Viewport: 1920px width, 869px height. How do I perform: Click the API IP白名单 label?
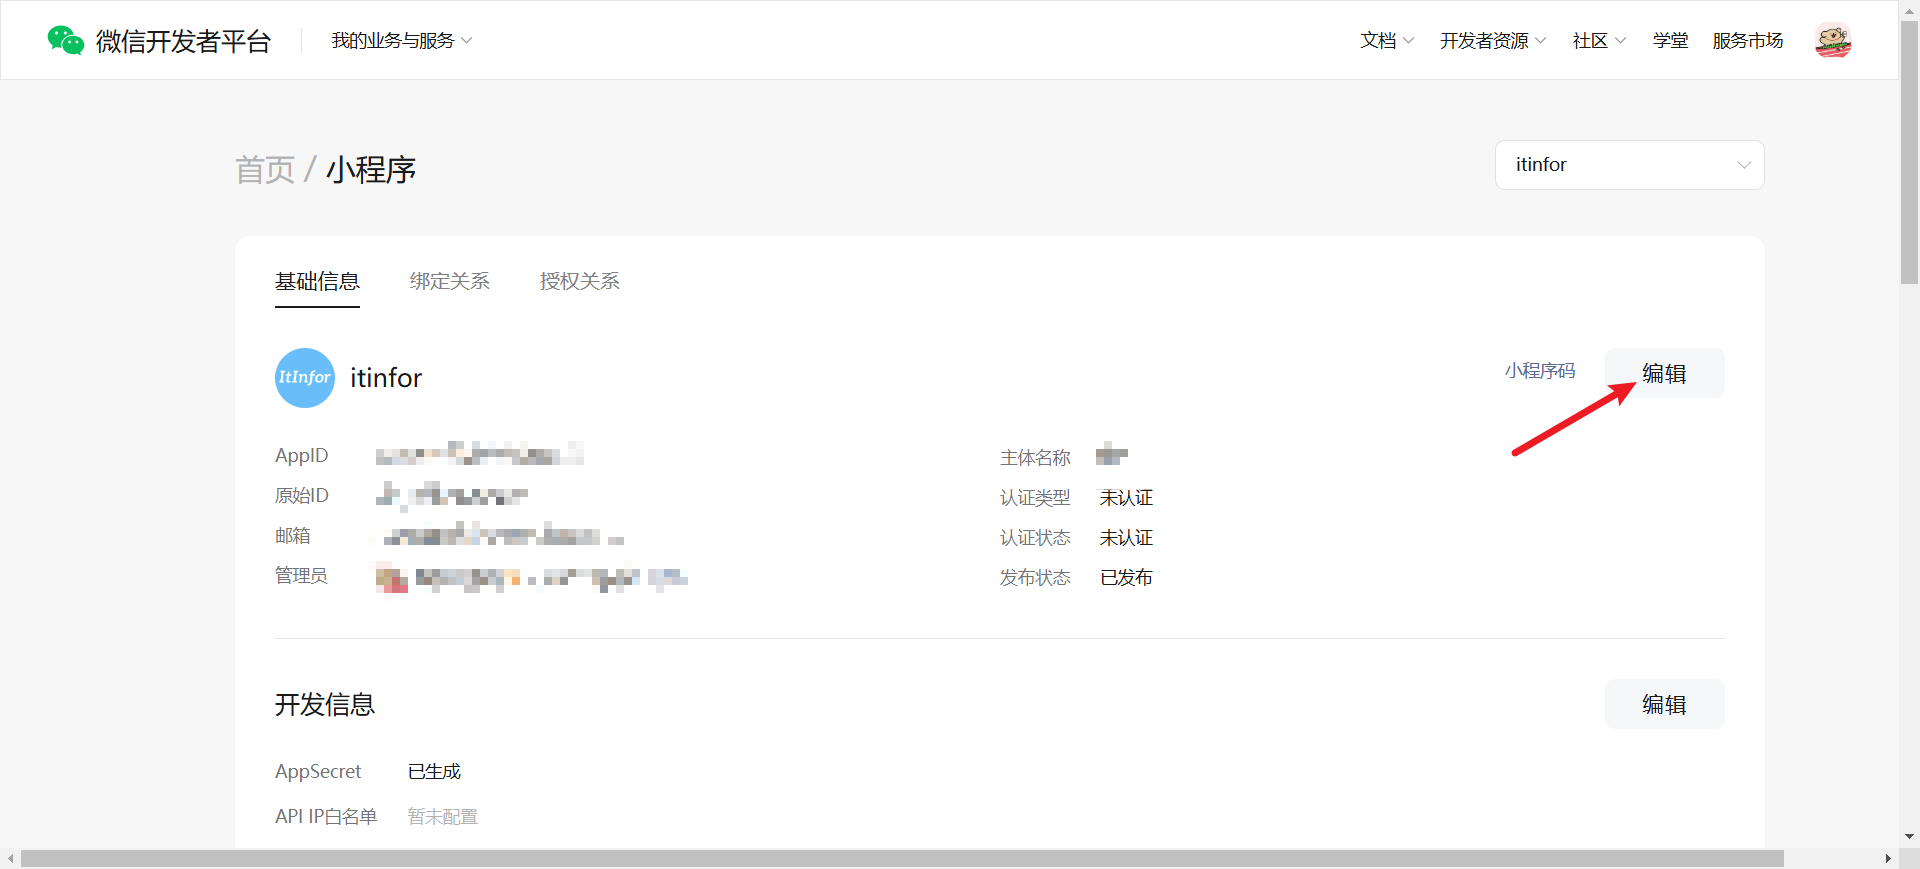326,817
